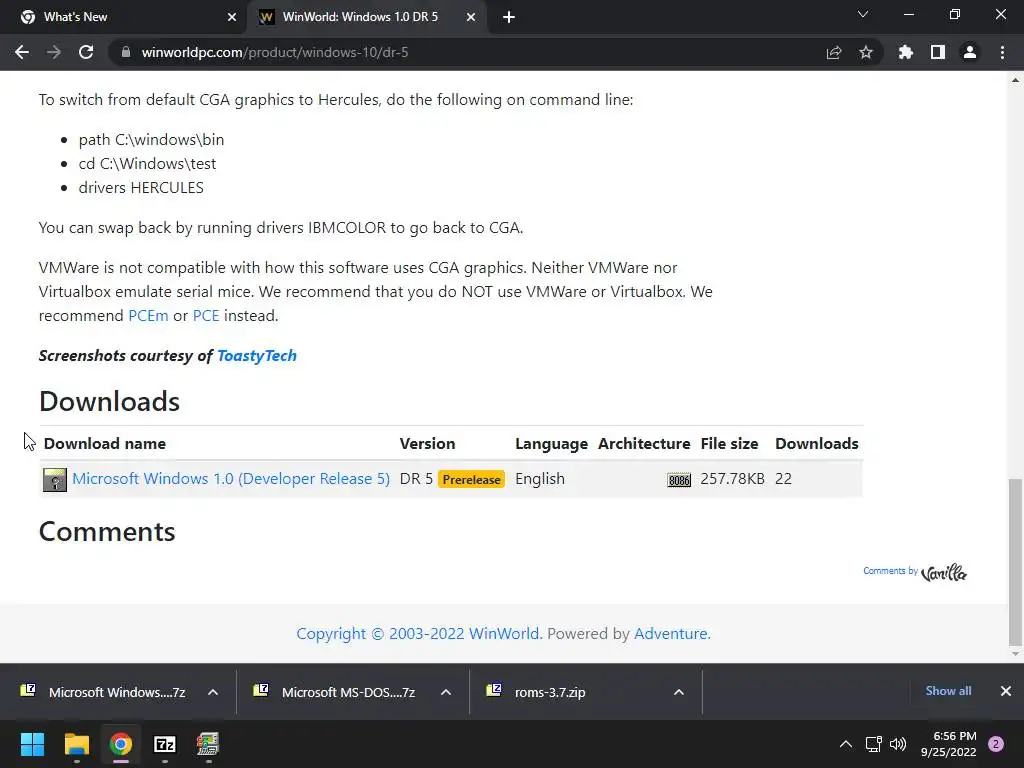Show hidden system tray icons
The width and height of the screenshot is (1024, 768).
846,744
